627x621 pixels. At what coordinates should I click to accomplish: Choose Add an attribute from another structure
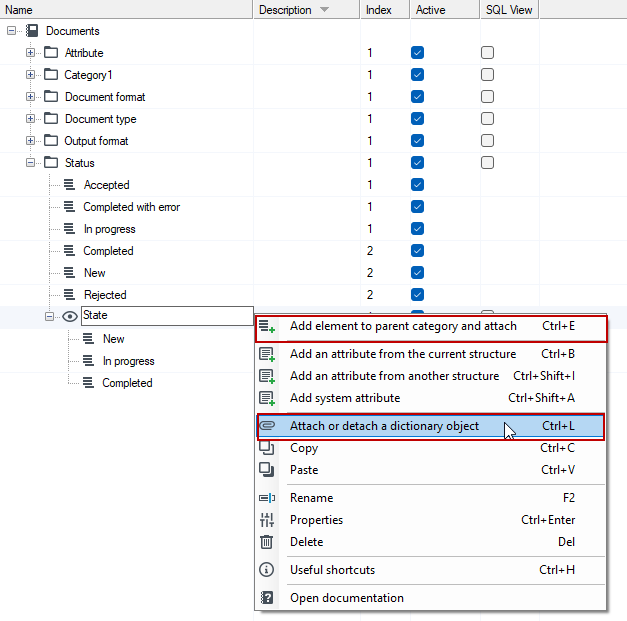pyautogui.click(x=431, y=376)
